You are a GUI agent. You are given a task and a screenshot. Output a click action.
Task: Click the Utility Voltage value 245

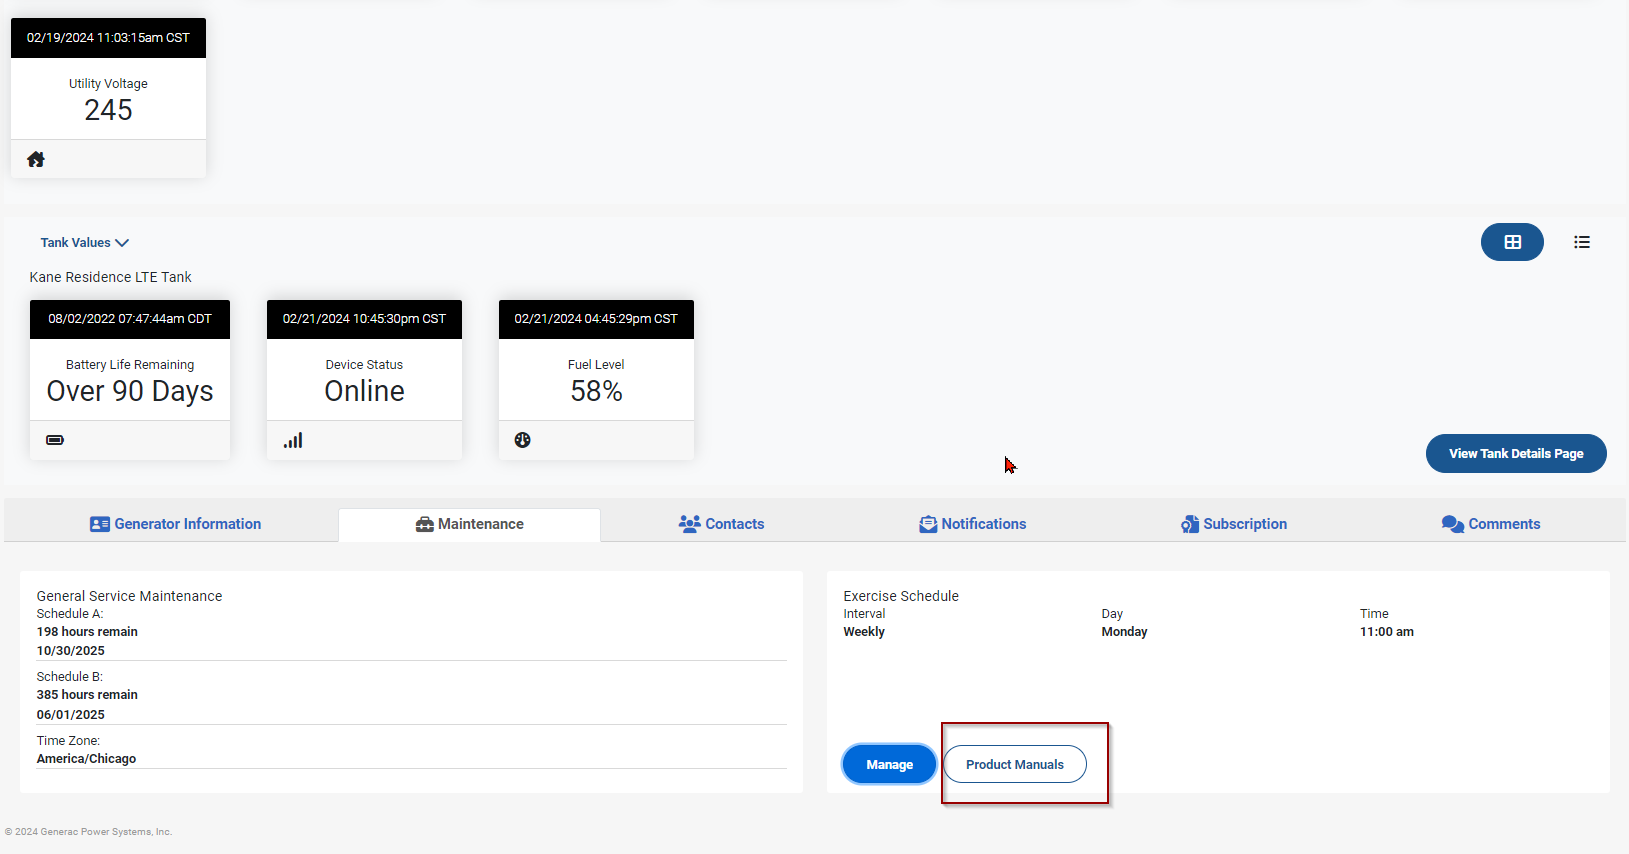tap(108, 110)
